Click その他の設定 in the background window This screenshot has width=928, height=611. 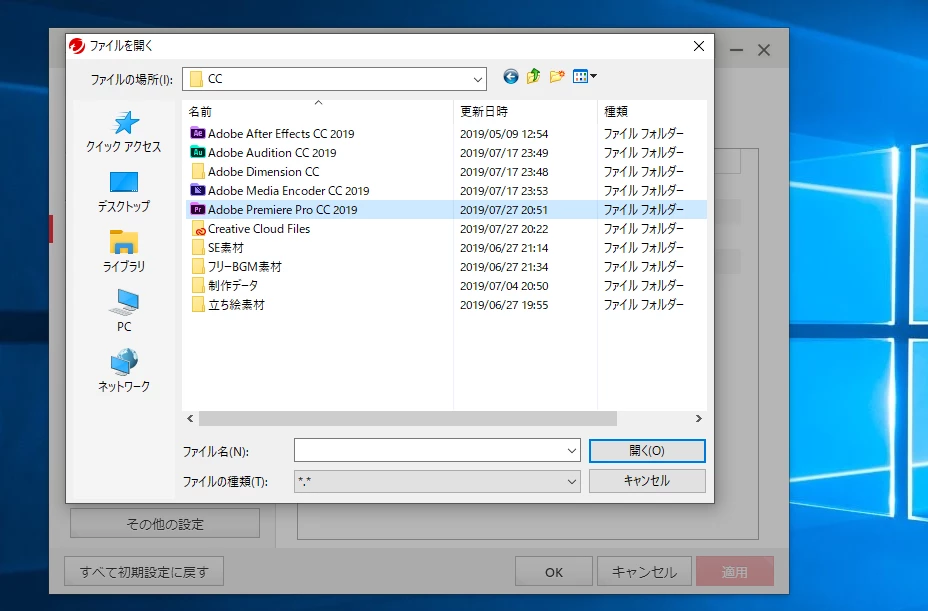pos(165,524)
